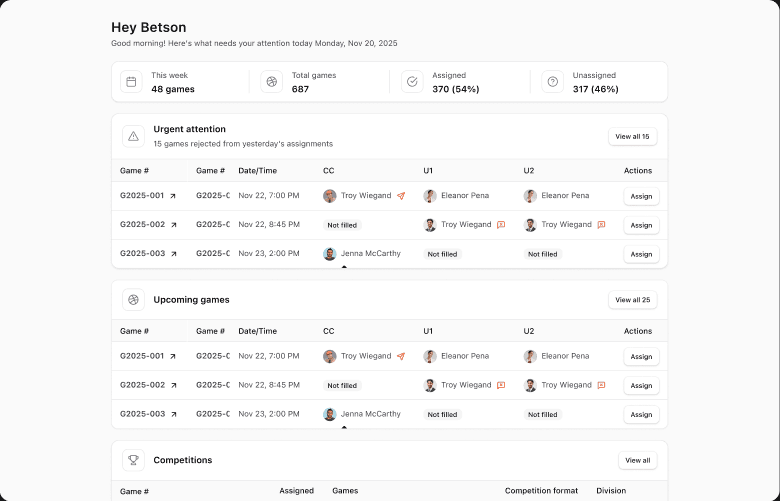This screenshot has height=501, width=780.
Task: Click Competition format column header
Action: [x=541, y=491]
